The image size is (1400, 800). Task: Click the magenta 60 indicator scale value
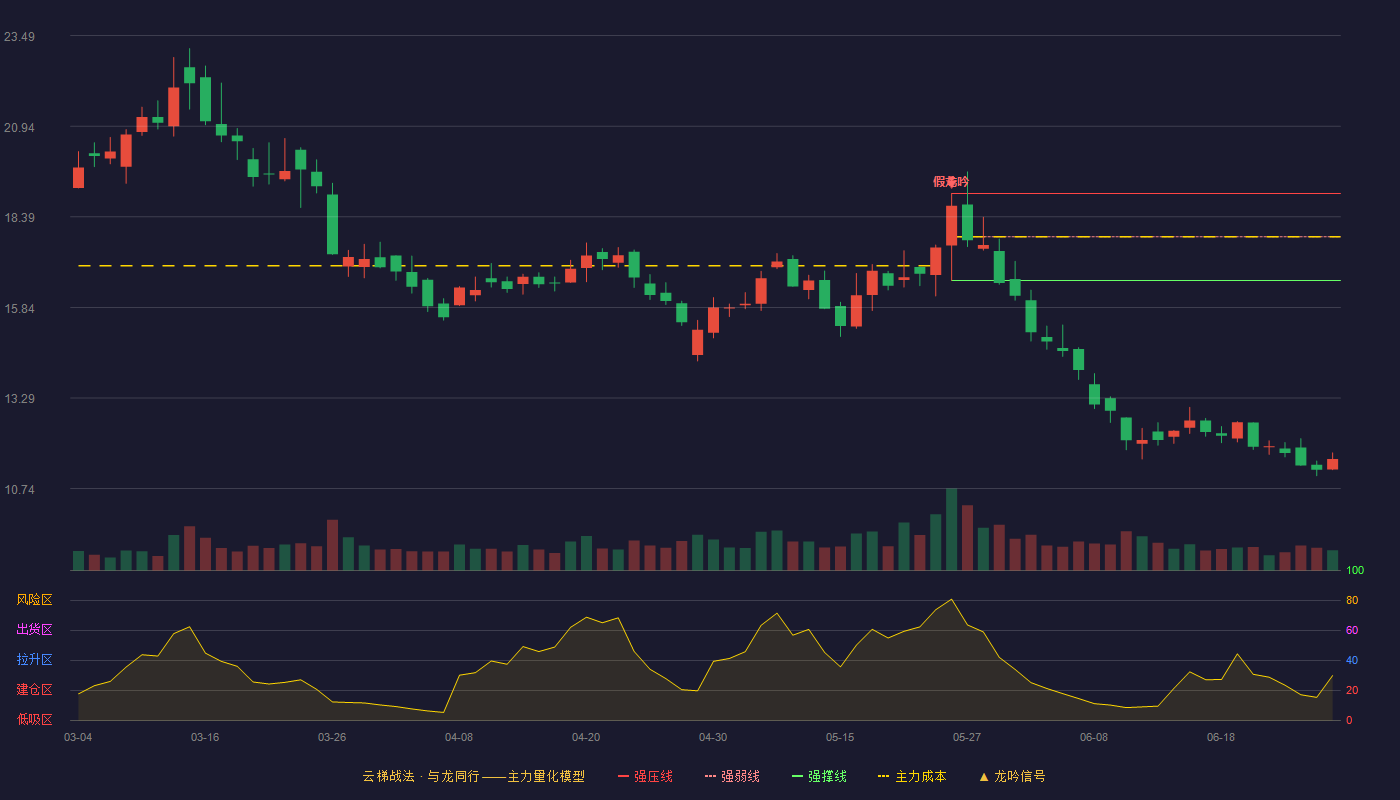pos(1352,630)
